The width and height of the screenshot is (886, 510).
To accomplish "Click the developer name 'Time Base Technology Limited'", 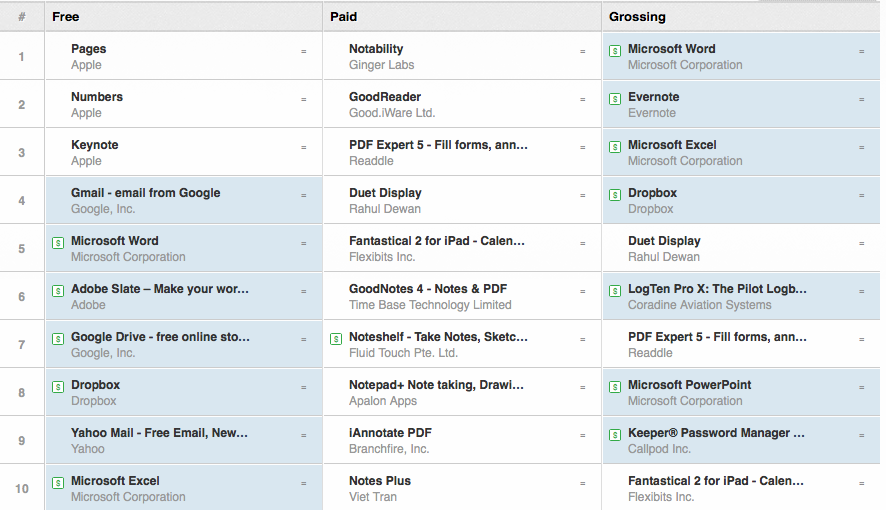I will (x=430, y=305).
